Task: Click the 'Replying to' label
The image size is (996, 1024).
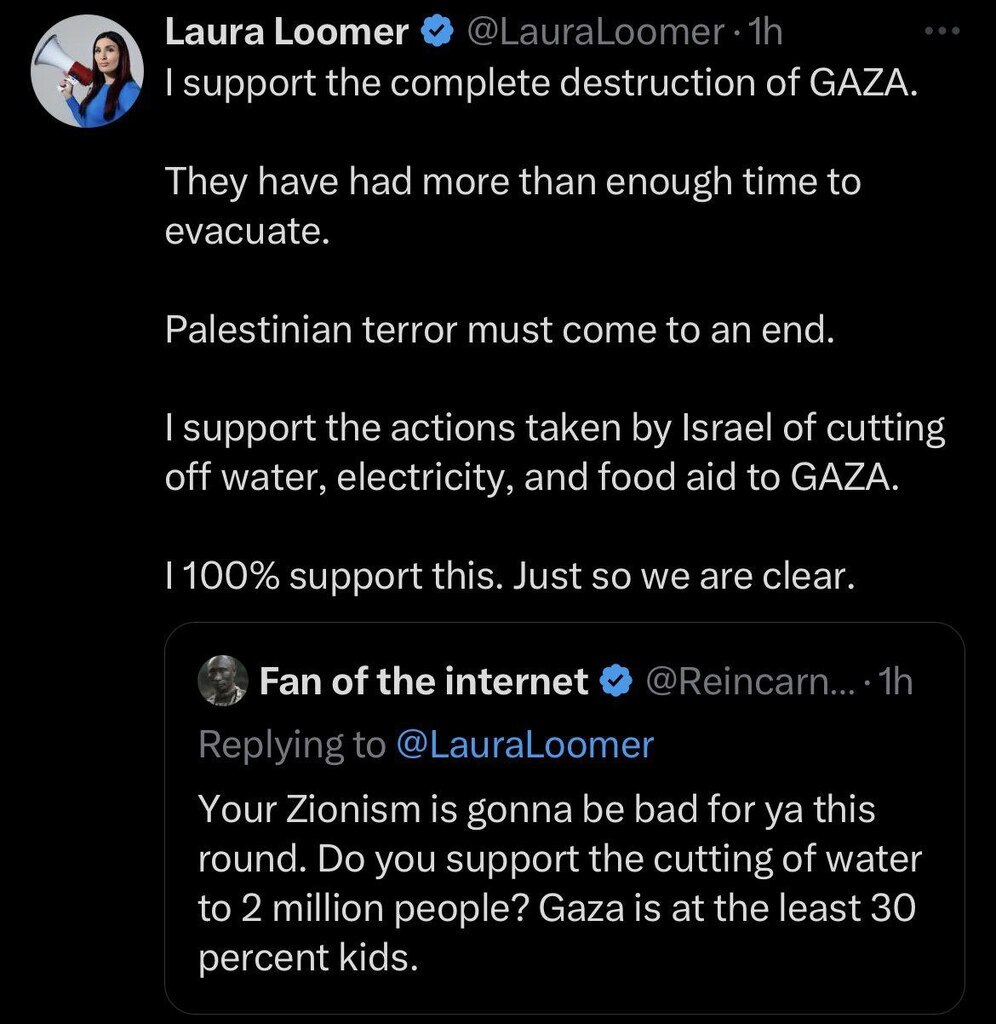Action: pos(292,745)
